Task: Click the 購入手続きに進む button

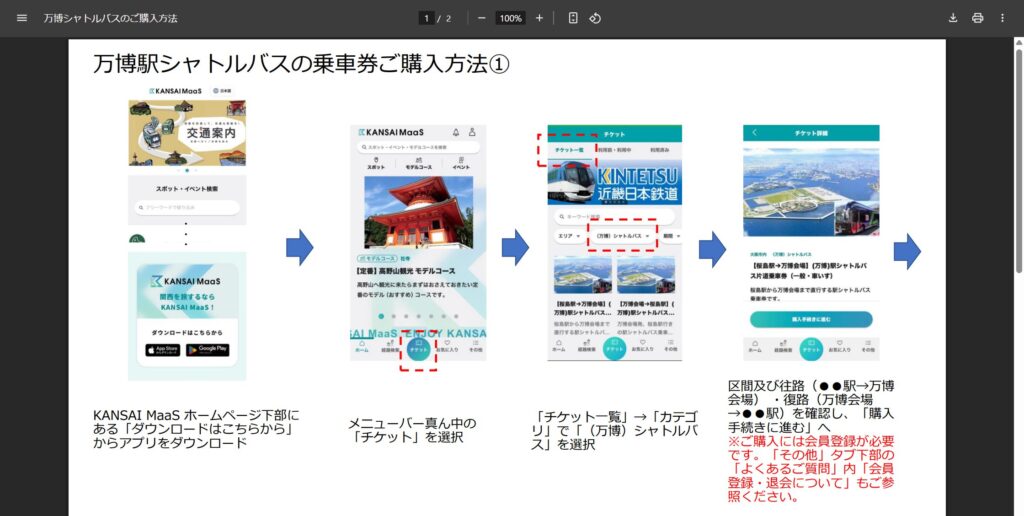Action: 811,319
